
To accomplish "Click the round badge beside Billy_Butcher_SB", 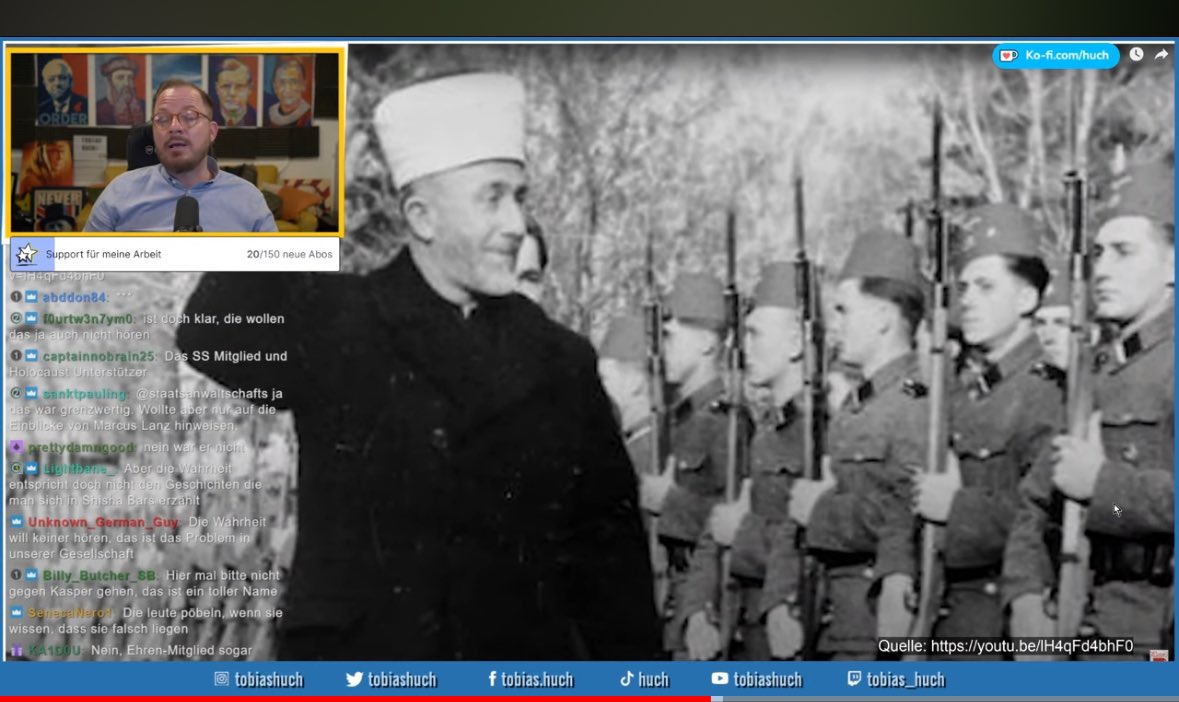I will pyautogui.click(x=15, y=575).
